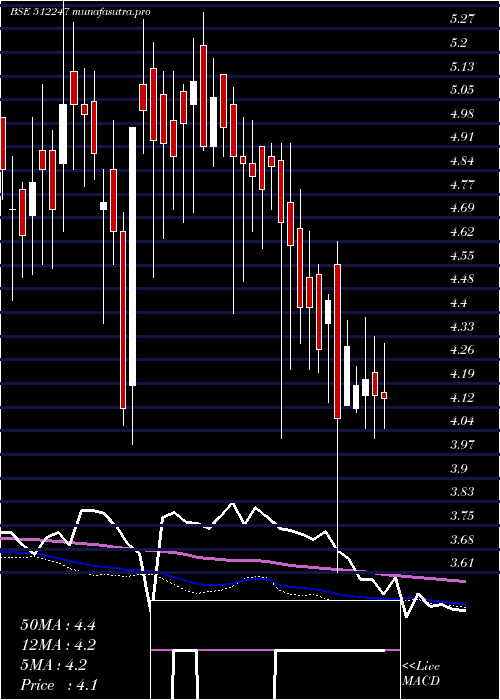The image size is (500, 700).
Task: Click the 5.27 price axis label
Action: click(462, 19)
